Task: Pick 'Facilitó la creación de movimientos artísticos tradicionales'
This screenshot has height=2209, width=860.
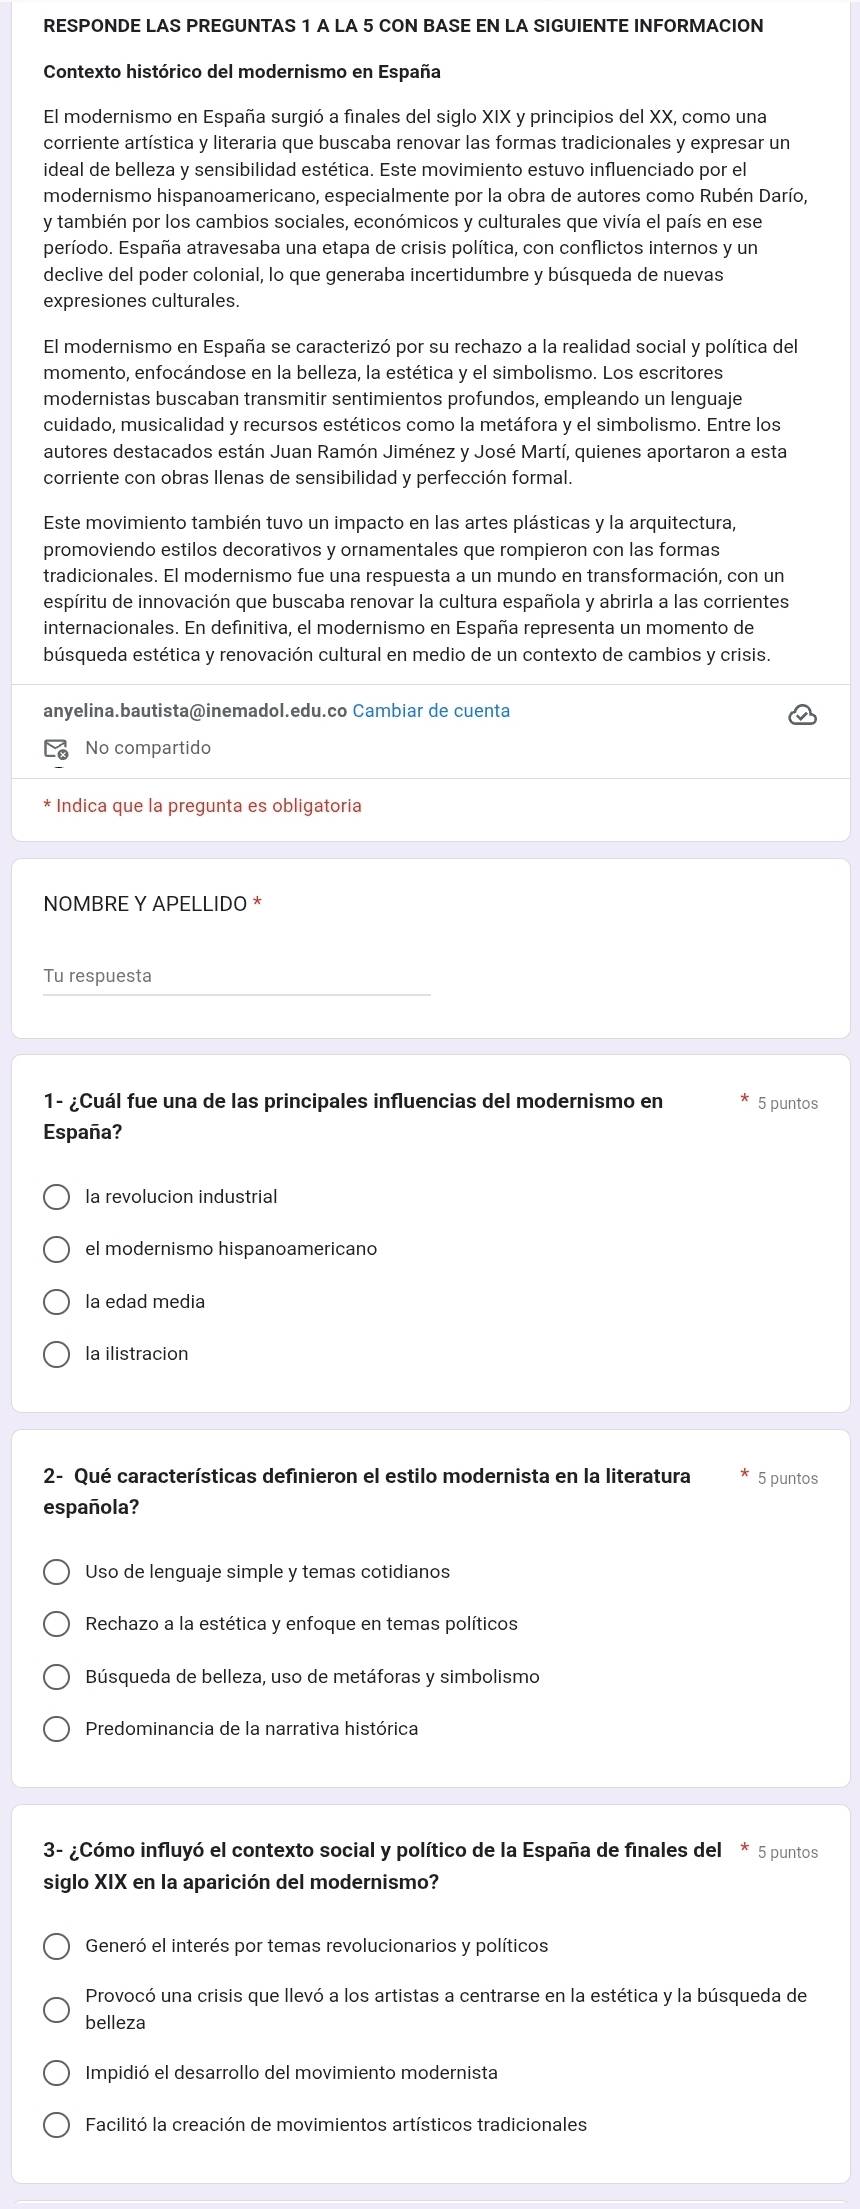Action: [x=57, y=2125]
